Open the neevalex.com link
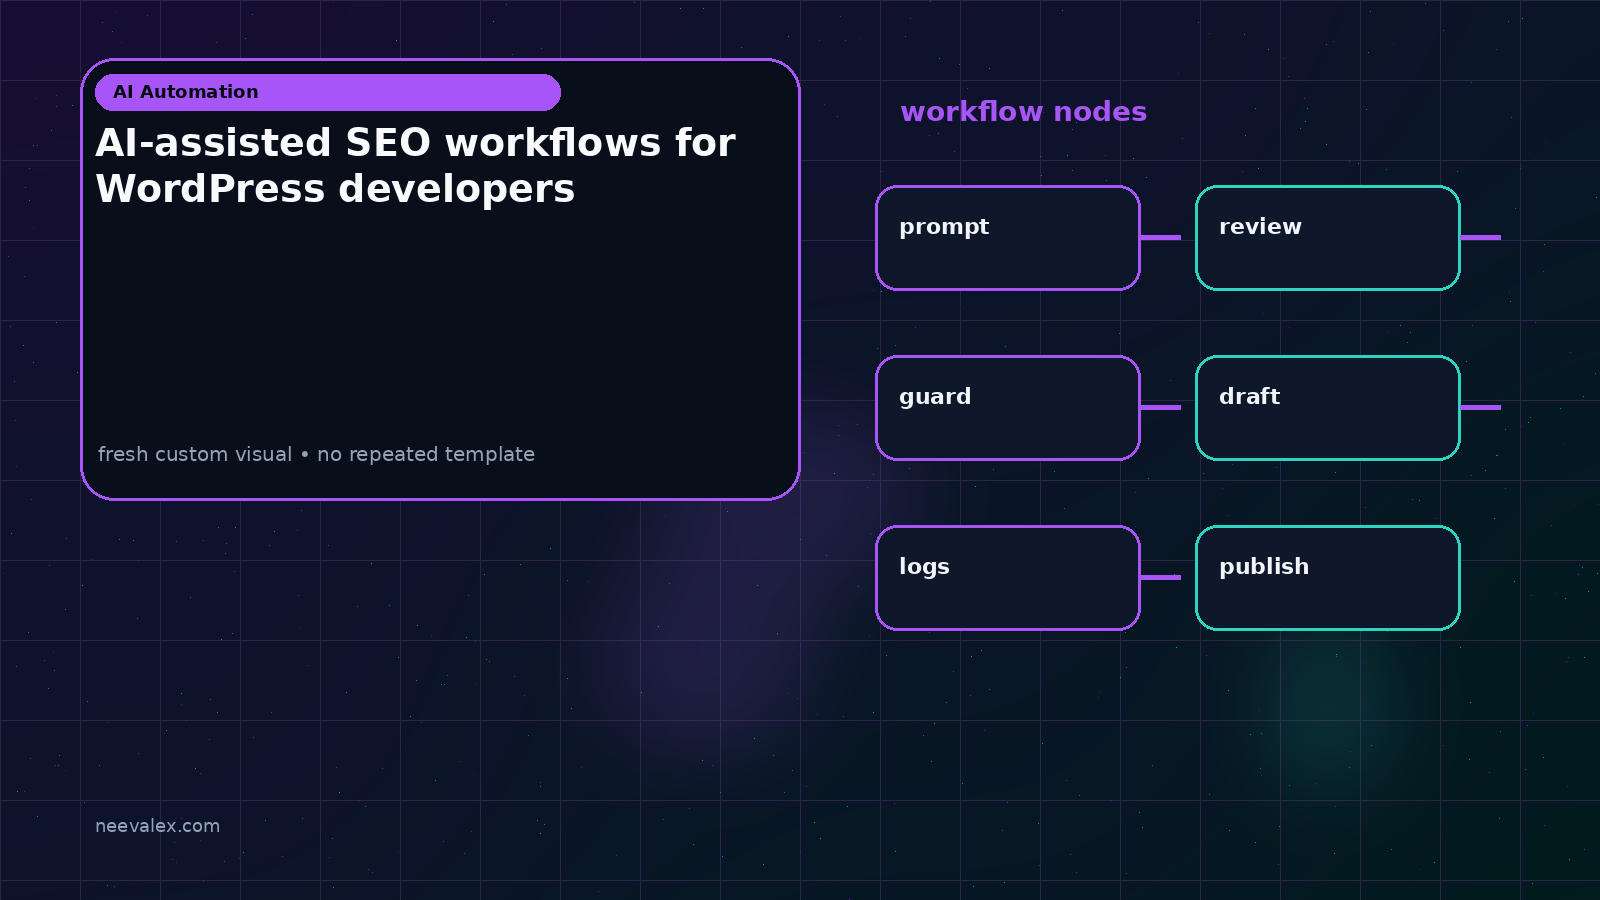This screenshot has height=900, width=1600. click(x=157, y=826)
